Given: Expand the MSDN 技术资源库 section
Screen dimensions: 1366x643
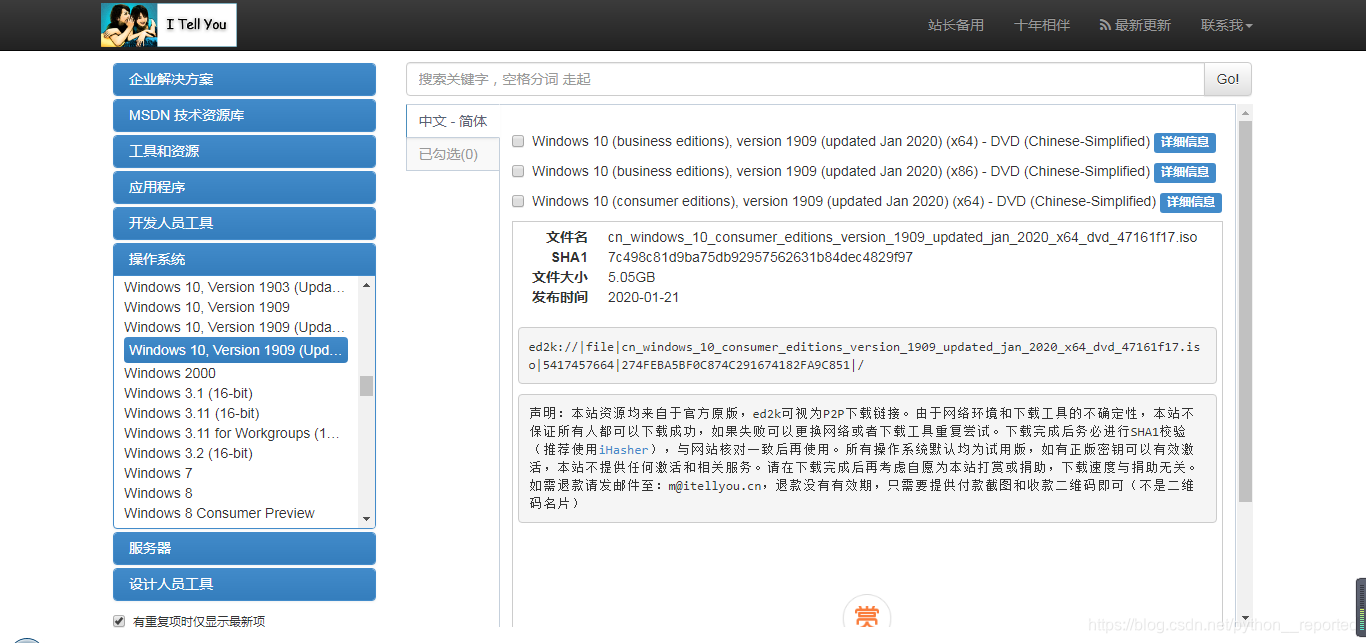Looking at the screenshot, I should (x=244, y=115).
